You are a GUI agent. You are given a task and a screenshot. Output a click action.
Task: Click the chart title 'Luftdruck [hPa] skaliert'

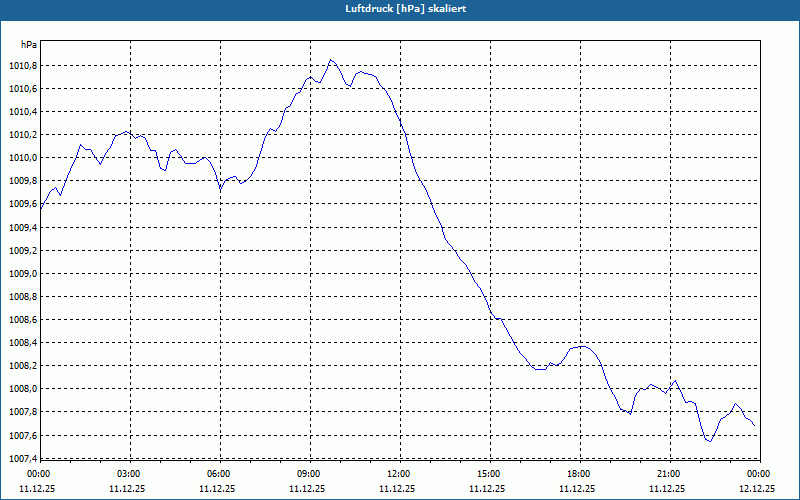pos(405,9)
